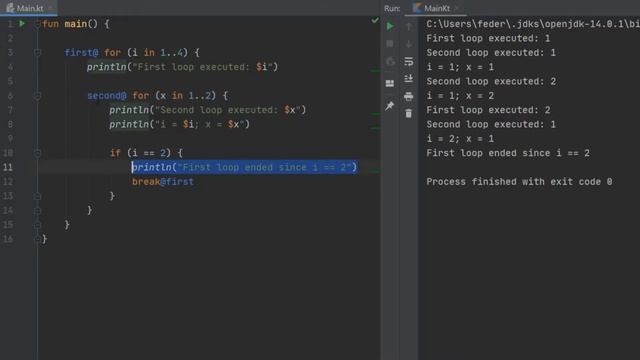Collapse the first@ for loop fold marker
The image size is (640, 360).
tap(37, 53)
